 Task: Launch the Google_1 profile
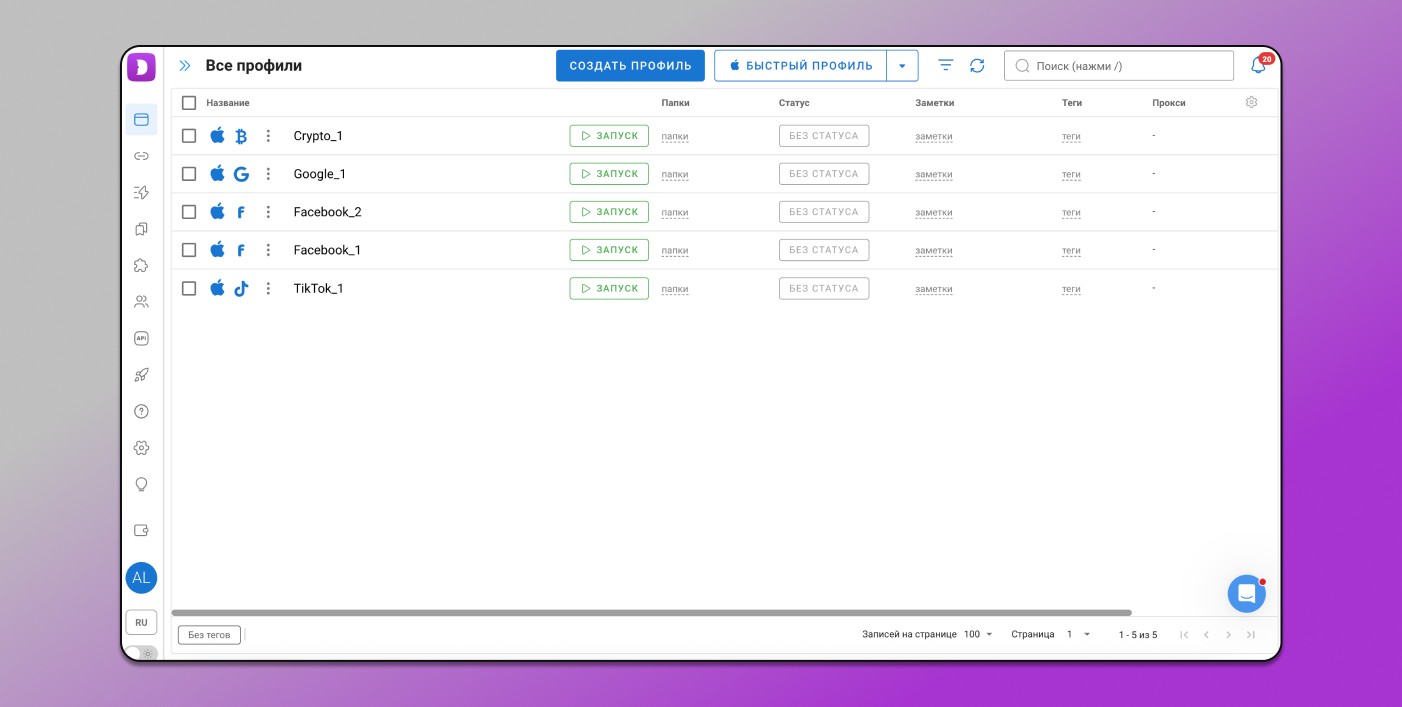(x=609, y=174)
